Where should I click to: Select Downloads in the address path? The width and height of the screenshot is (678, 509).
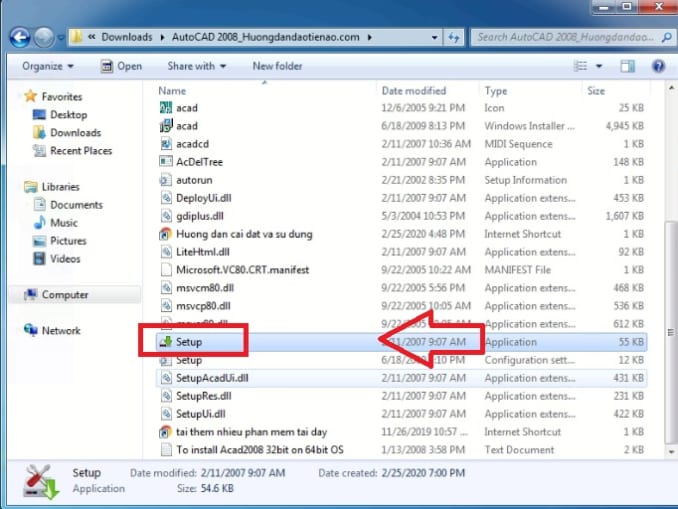127,37
